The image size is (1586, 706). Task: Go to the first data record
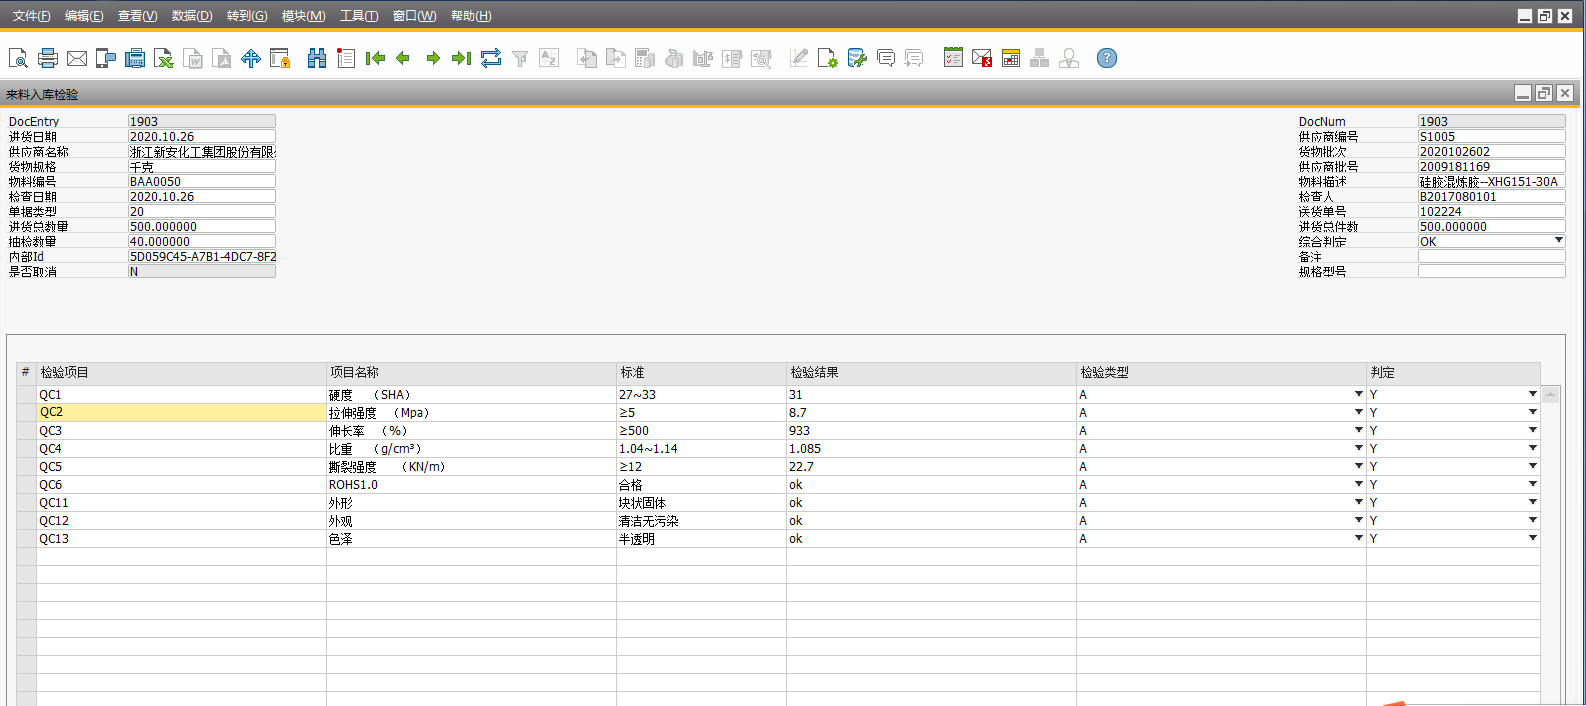(375, 59)
